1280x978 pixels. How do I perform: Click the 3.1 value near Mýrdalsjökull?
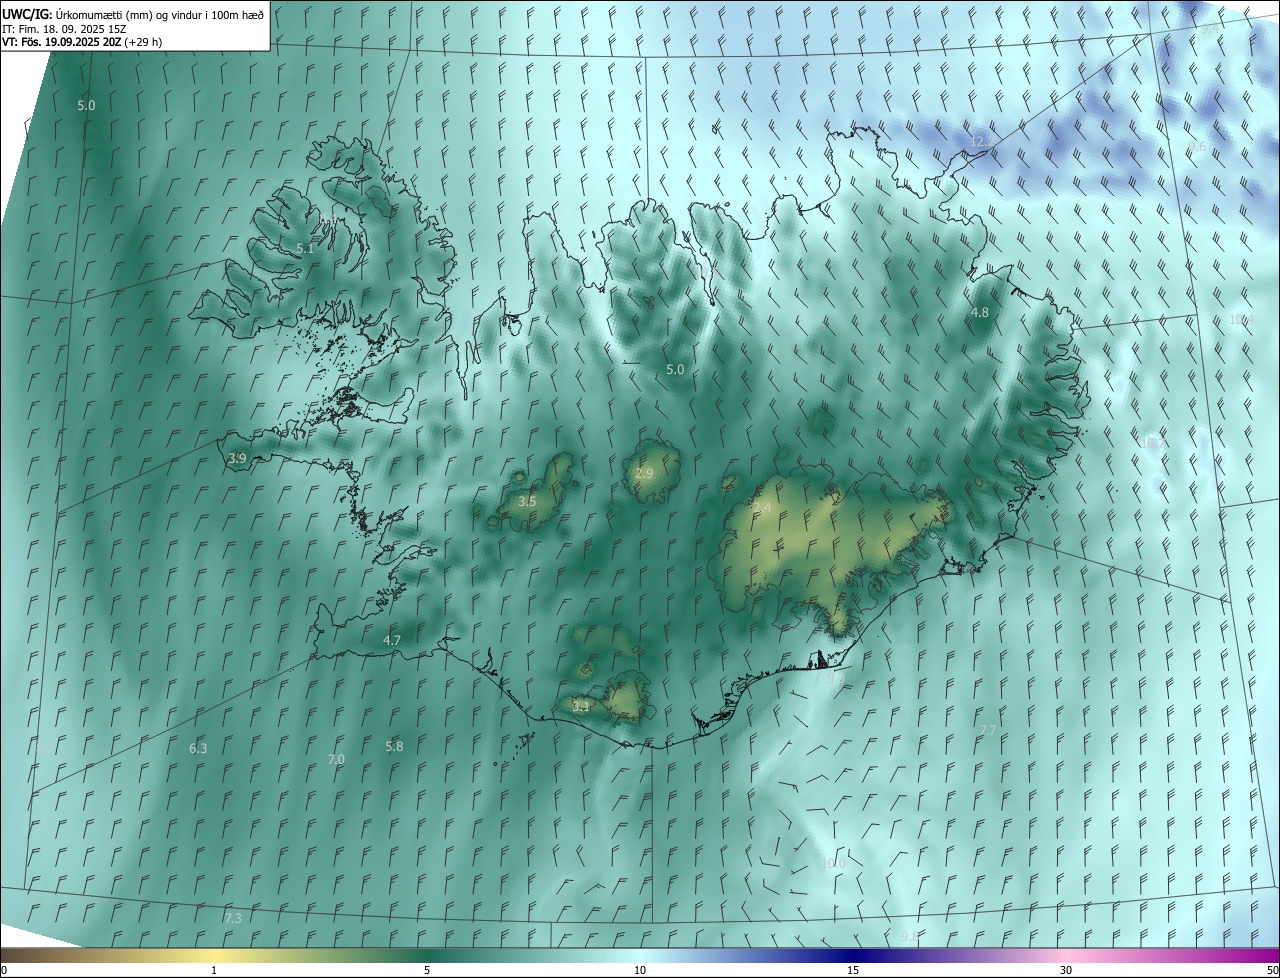(581, 706)
